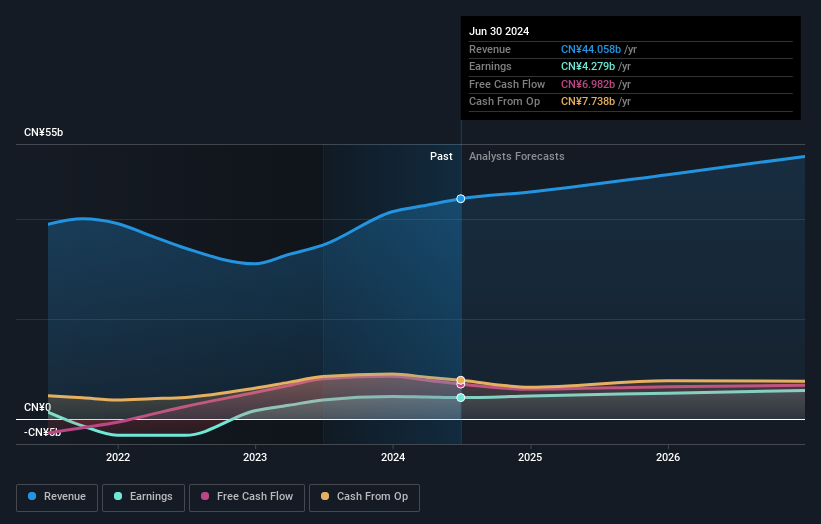Image resolution: width=821 pixels, height=524 pixels.
Task: Click the Earnings data point on teal line
Action: tap(461, 398)
